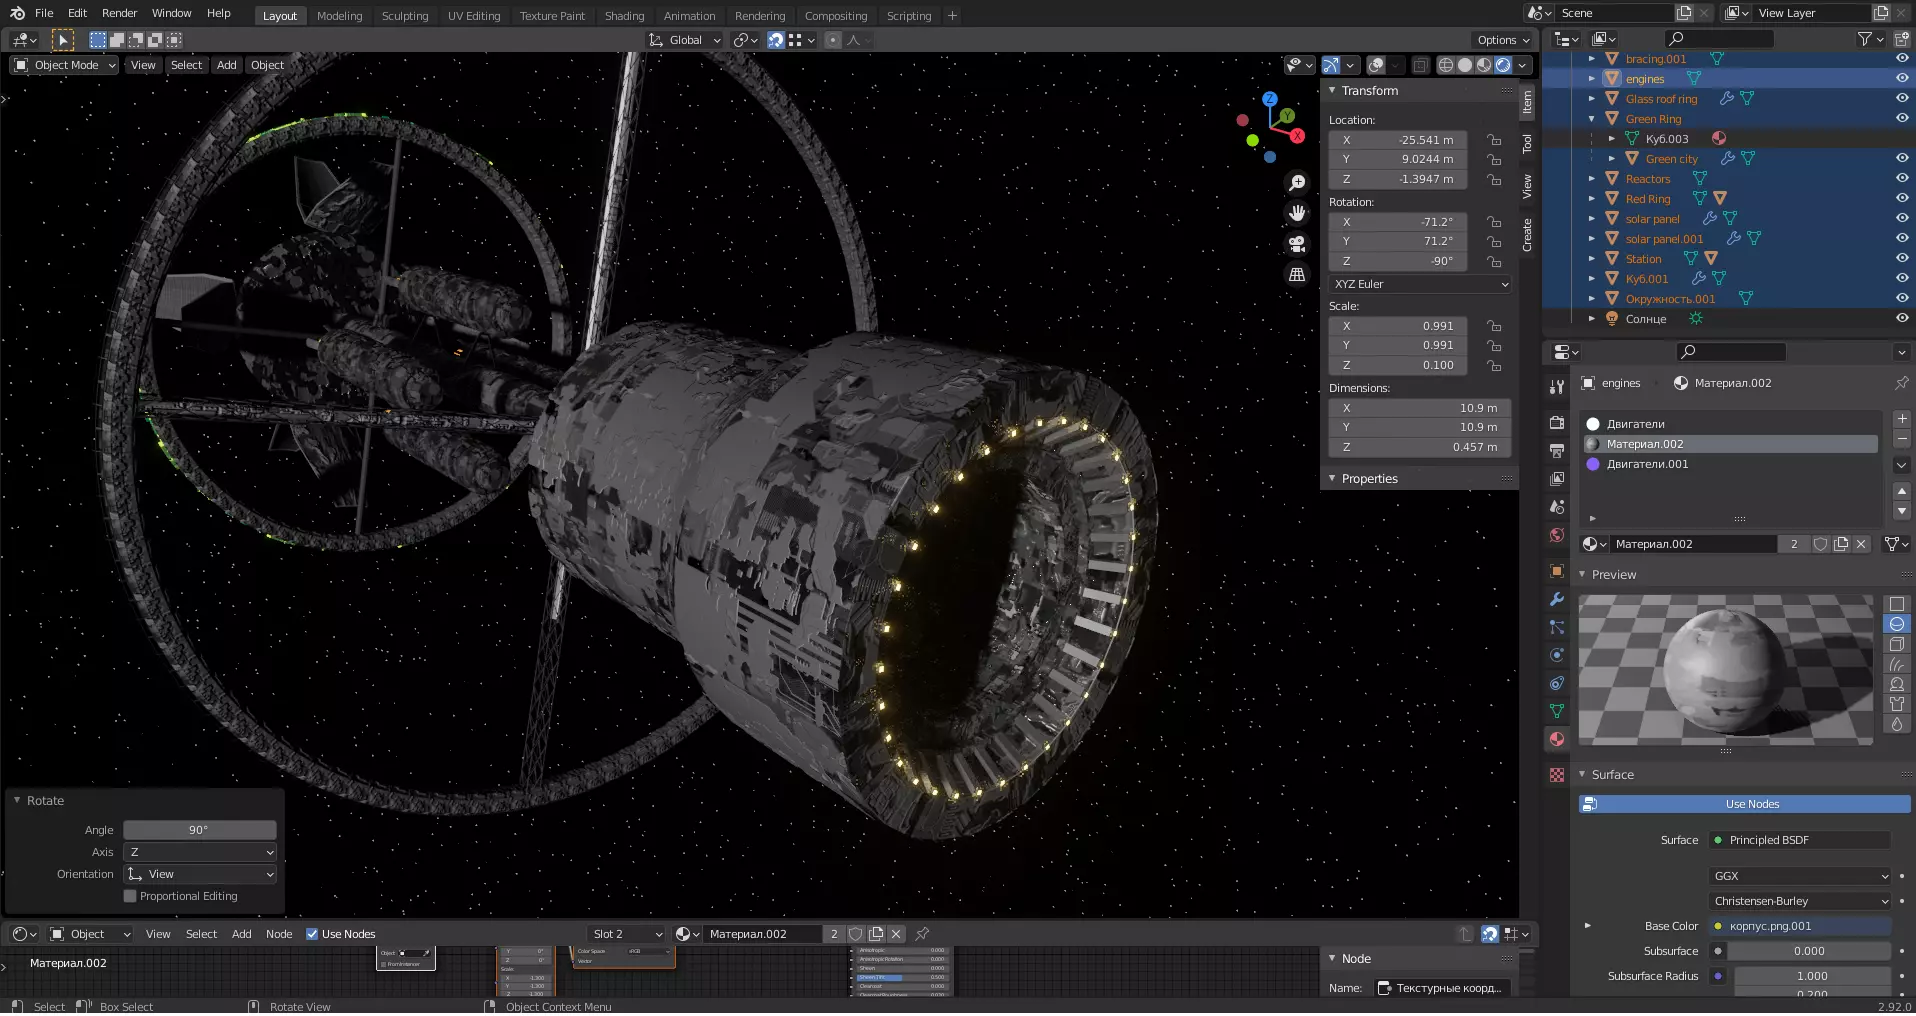Switch to wireframe viewport shading

[x=1446, y=65]
